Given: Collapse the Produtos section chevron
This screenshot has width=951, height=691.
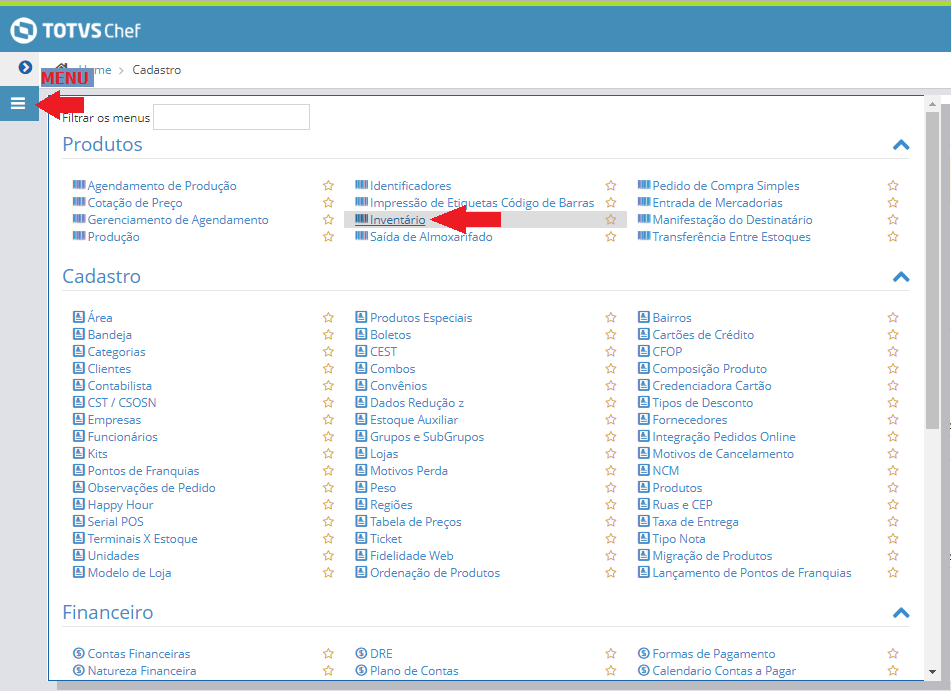Looking at the screenshot, I should [901, 145].
